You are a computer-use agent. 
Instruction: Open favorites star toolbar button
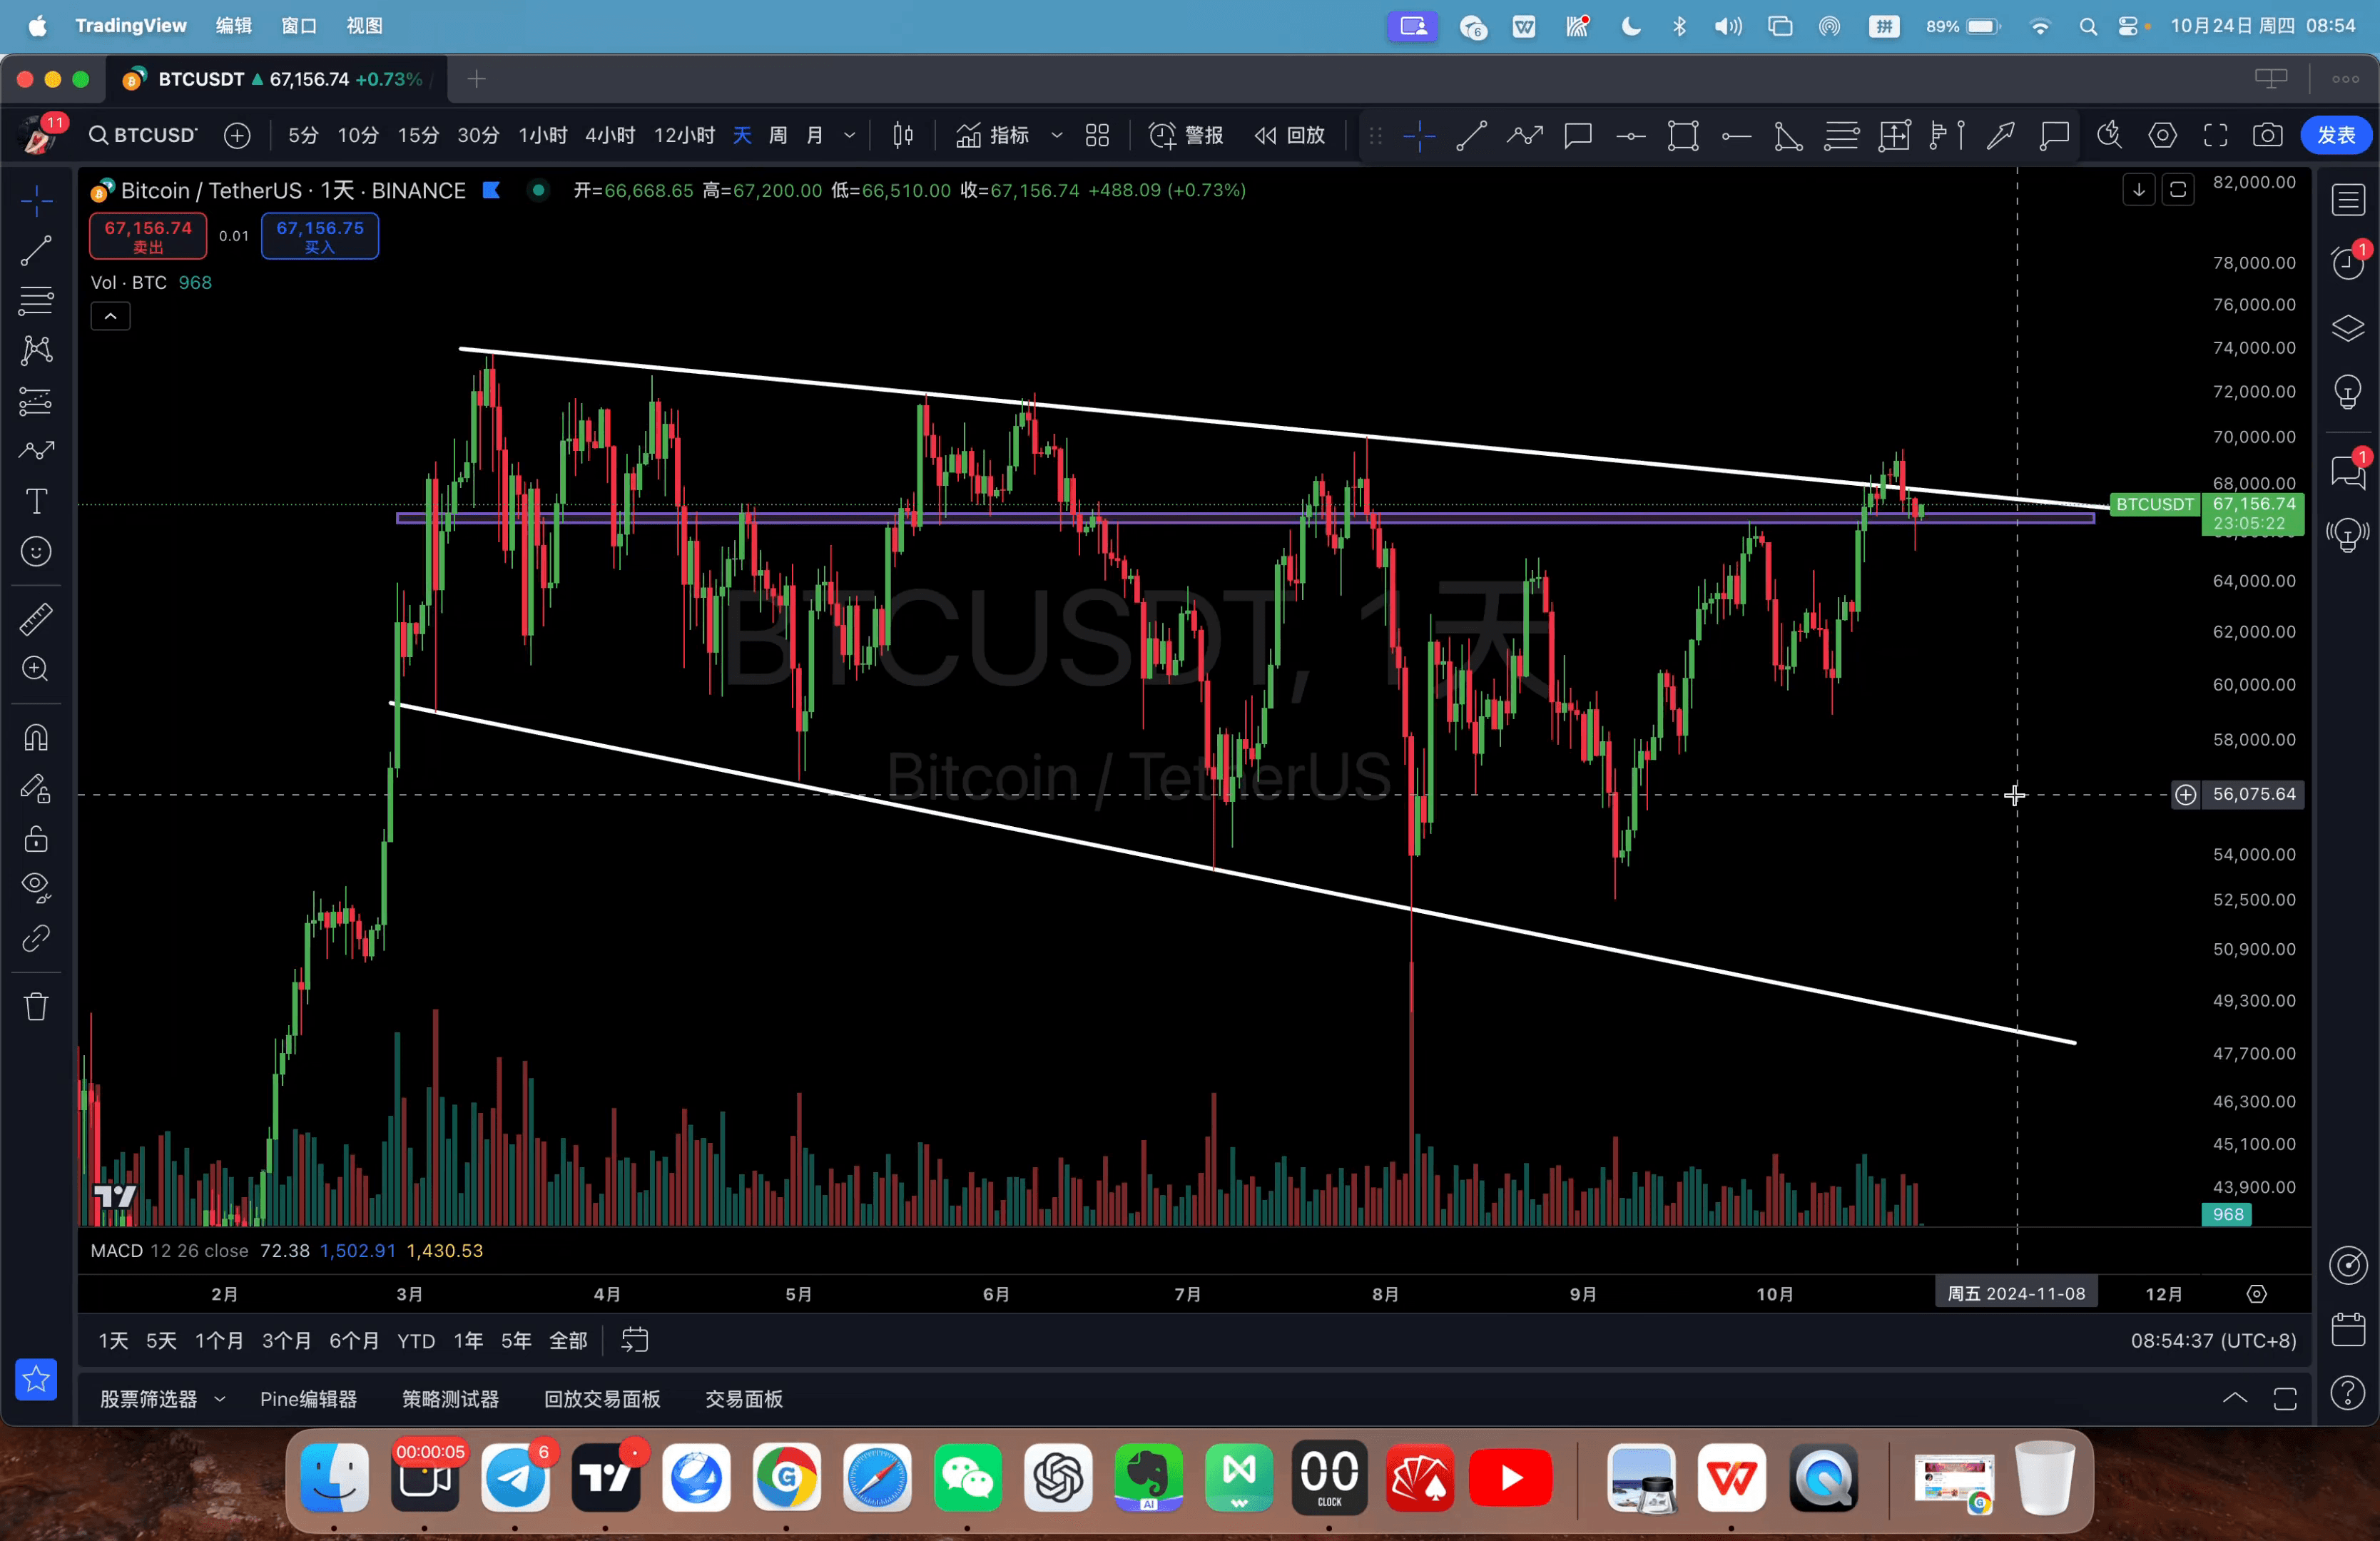37,1379
